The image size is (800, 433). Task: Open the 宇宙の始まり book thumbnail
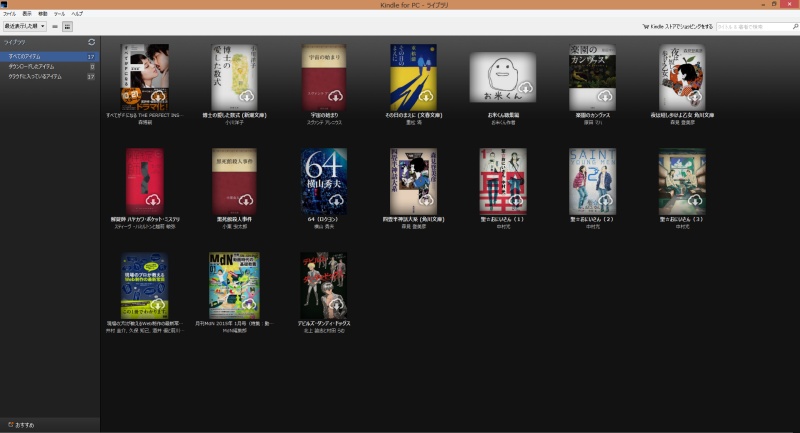[x=323, y=77]
